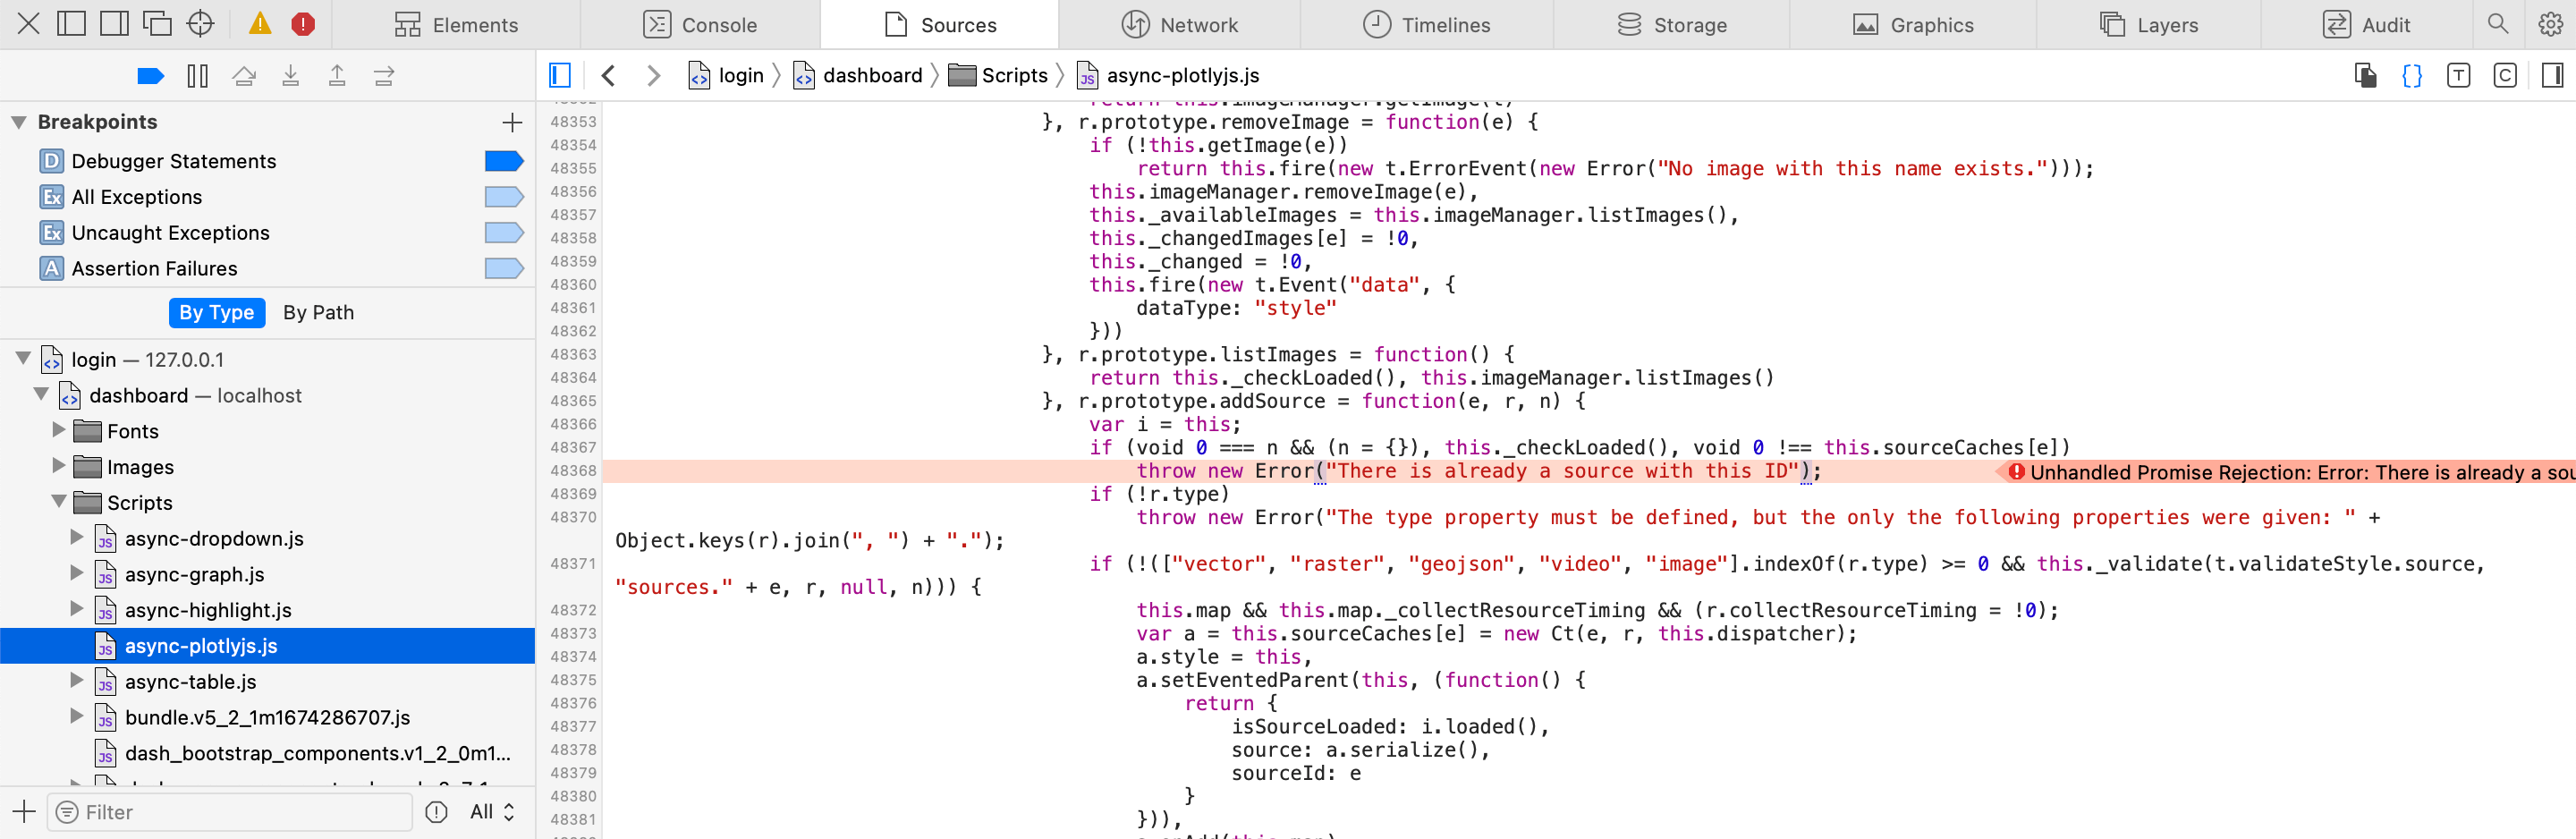The width and height of the screenshot is (2576, 839).
Task: Dock inspector to the right side
Action: 114,24
